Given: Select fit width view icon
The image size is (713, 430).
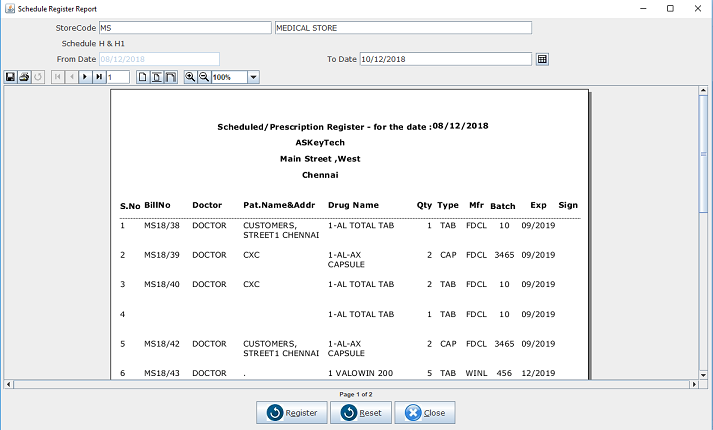Looking at the screenshot, I should click(170, 77).
